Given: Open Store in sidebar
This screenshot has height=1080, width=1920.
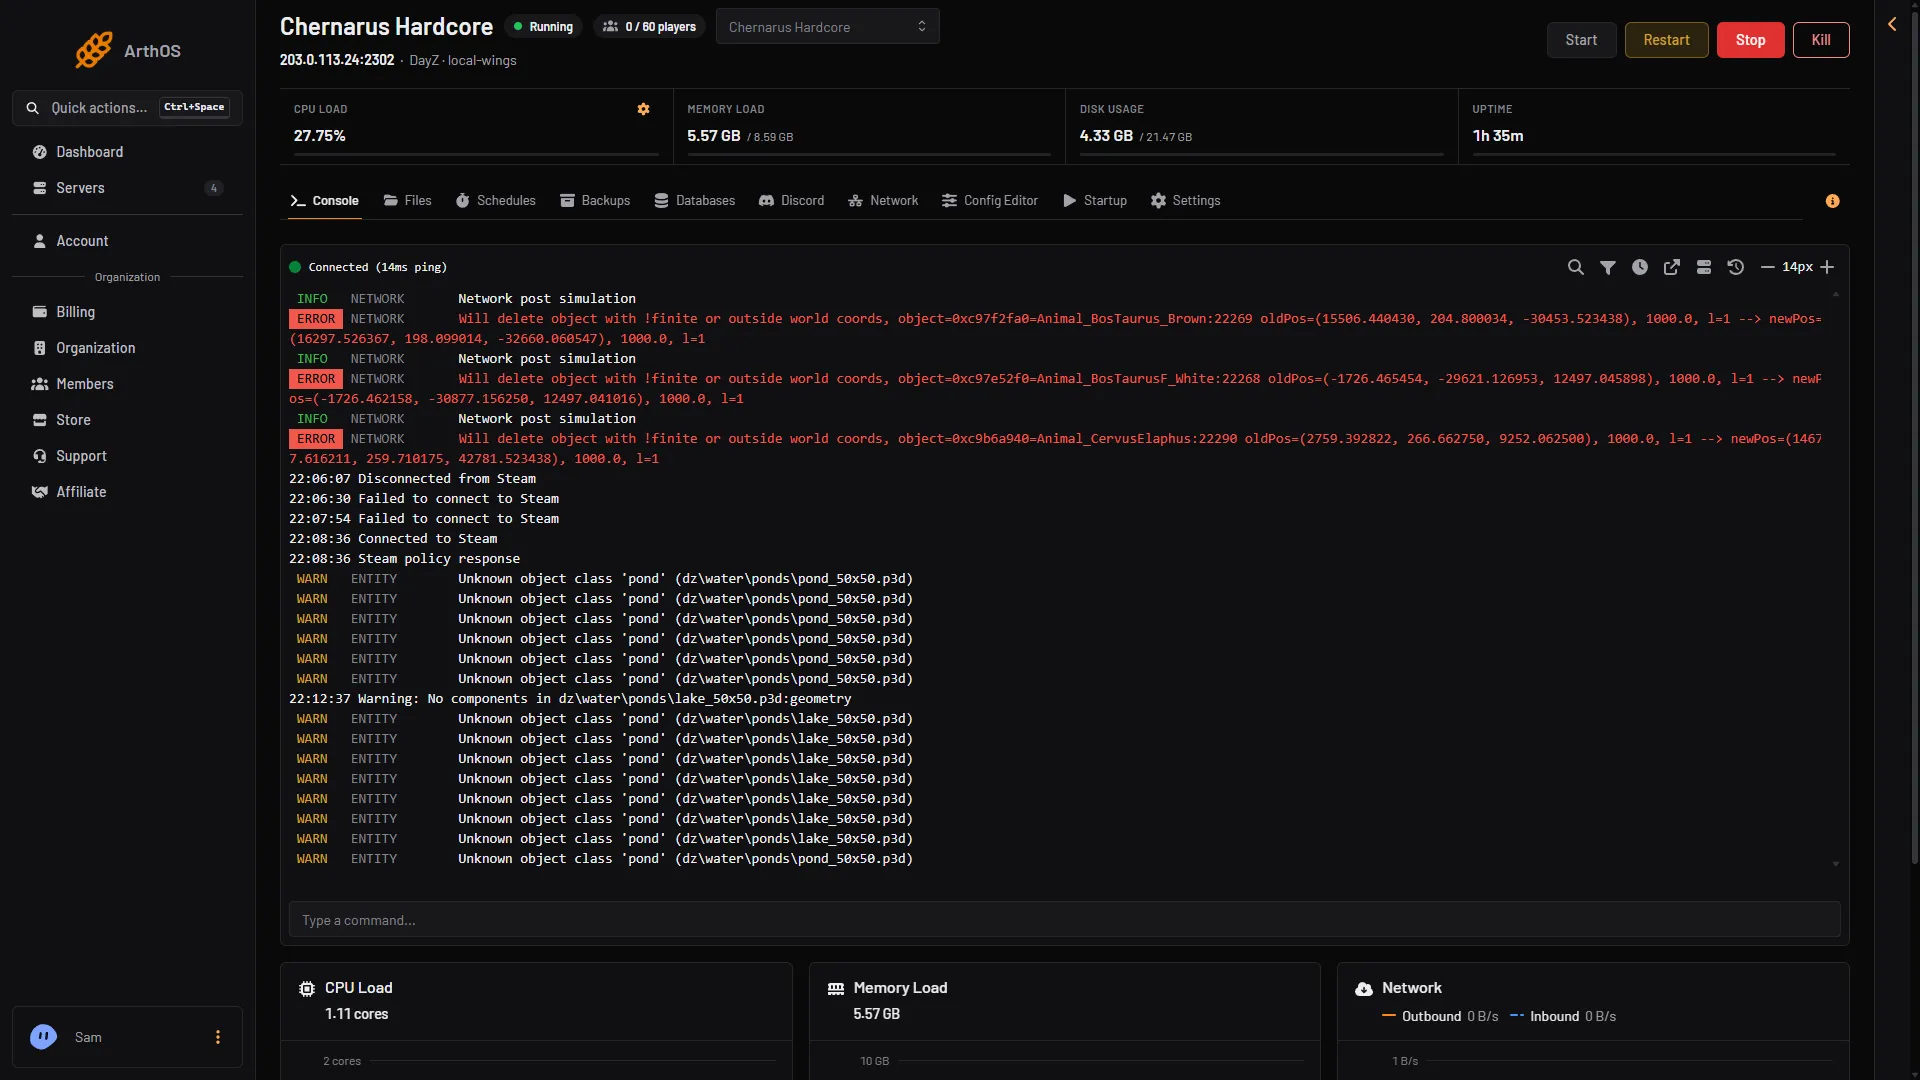Looking at the screenshot, I should pos(127,420).
